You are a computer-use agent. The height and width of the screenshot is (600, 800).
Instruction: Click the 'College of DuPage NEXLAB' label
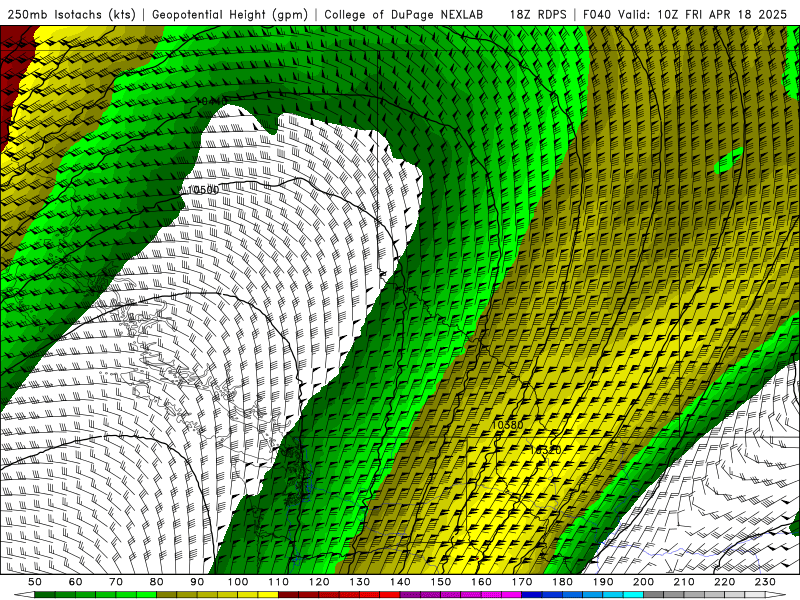[x=403, y=15]
